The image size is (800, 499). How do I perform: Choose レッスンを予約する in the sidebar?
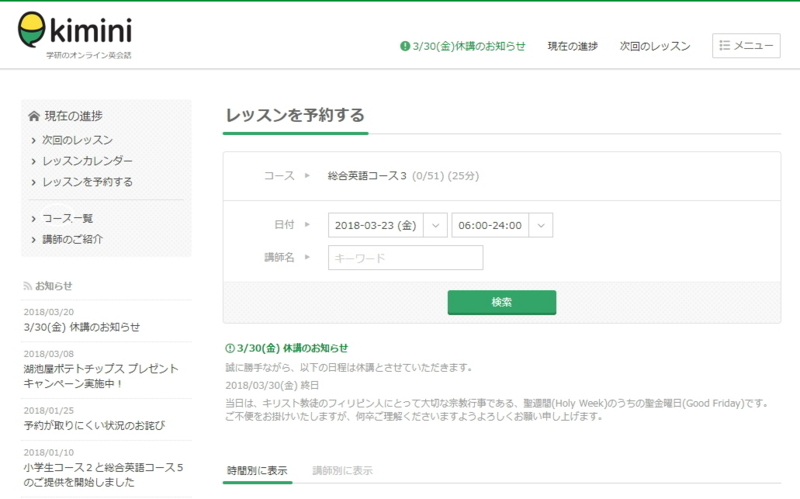click(87, 182)
